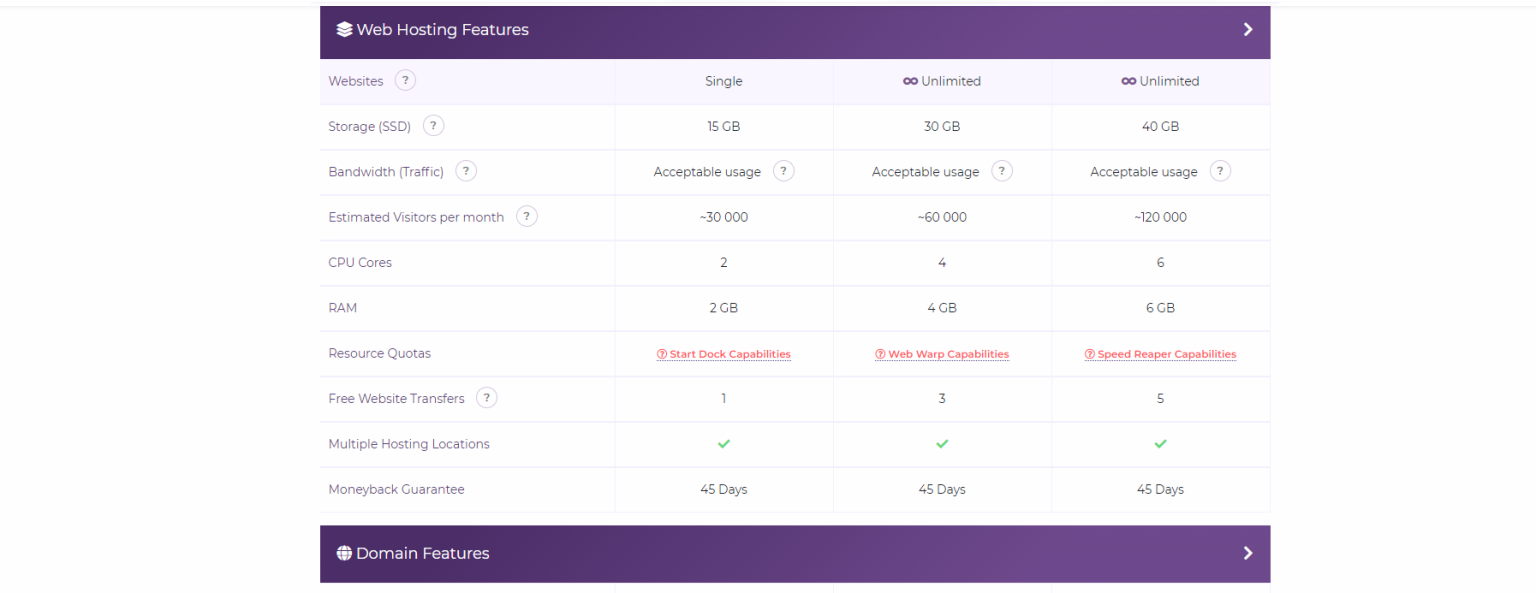The width and height of the screenshot is (1536, 593).
Task: Click the Web Hosting Features header bar
Action: (x=796, y=31)
